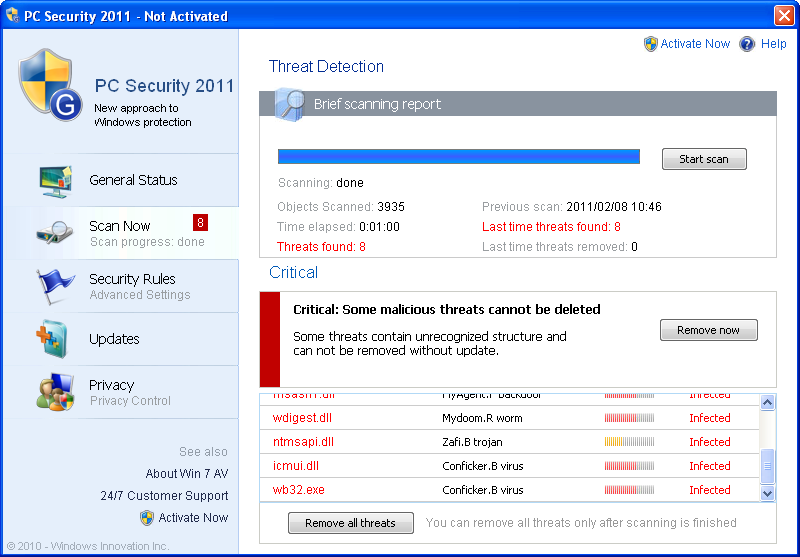Open the Privacy Control section
800x557 pixels.
point(121,392)
